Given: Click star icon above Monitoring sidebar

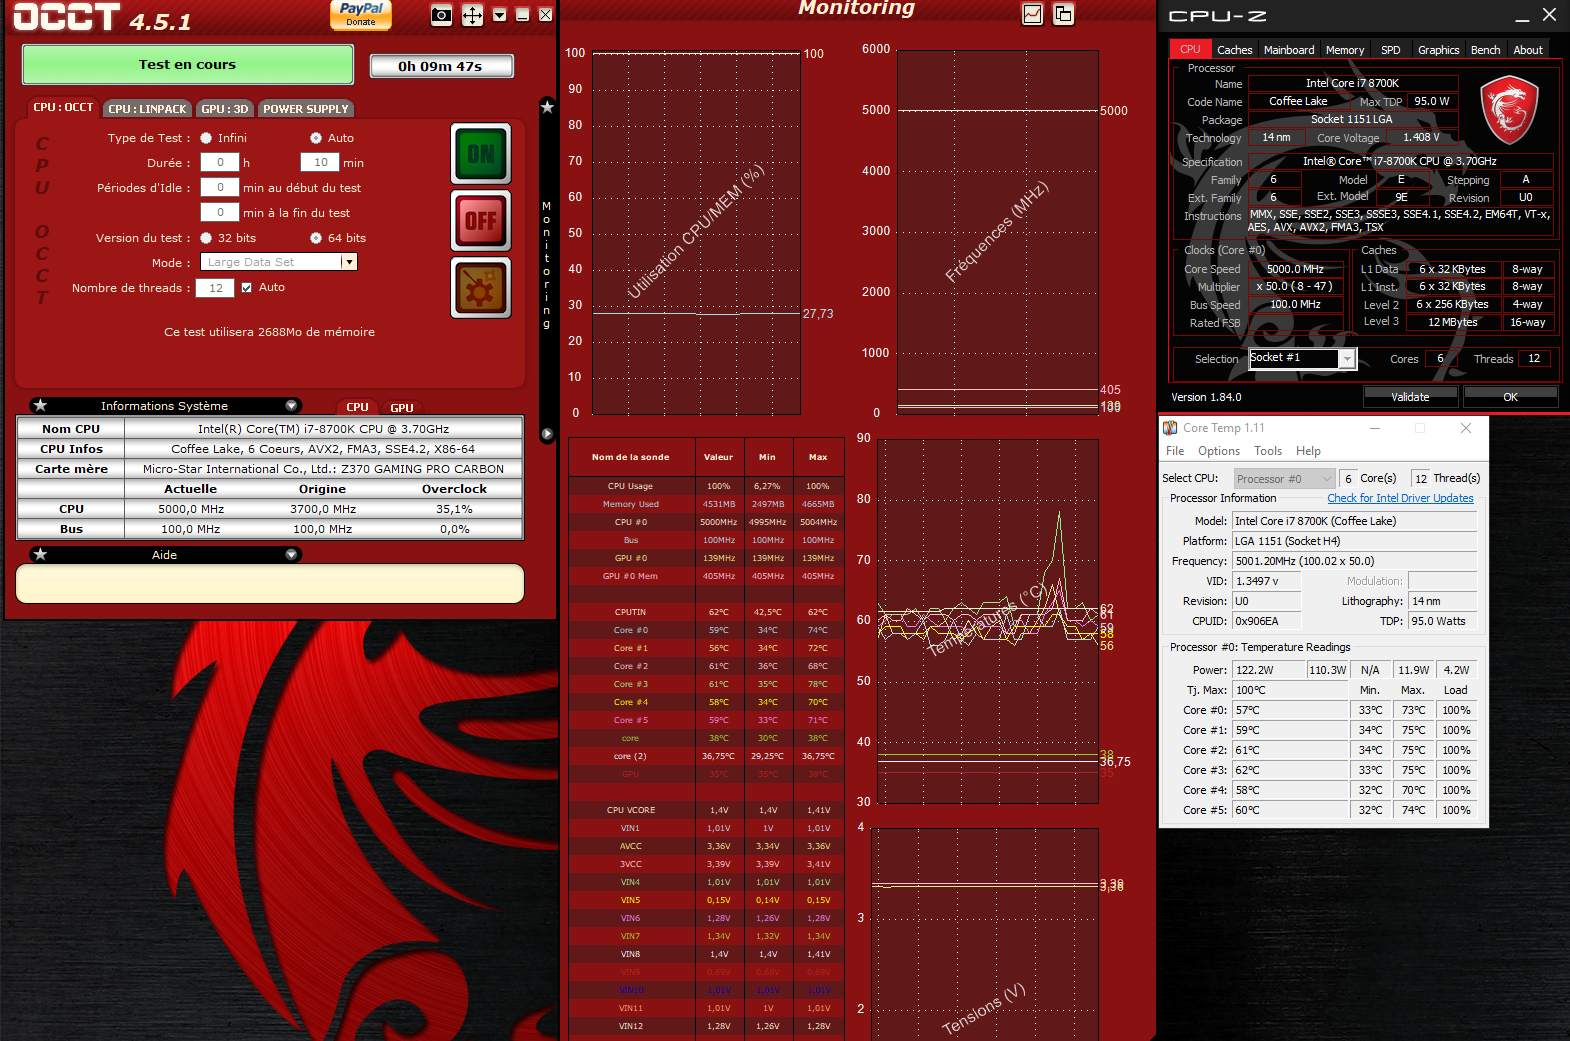Looking at the screenshot, I should 547,107.
